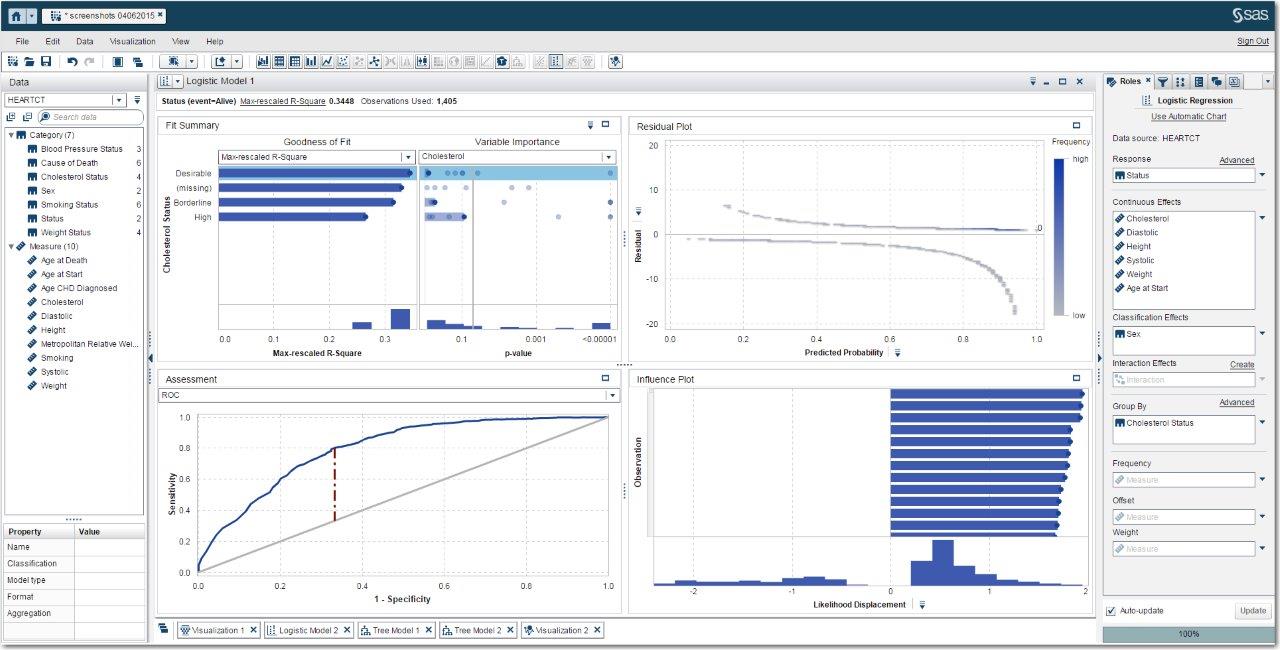
Task: Click the Update button
Action: [1253, 611]
